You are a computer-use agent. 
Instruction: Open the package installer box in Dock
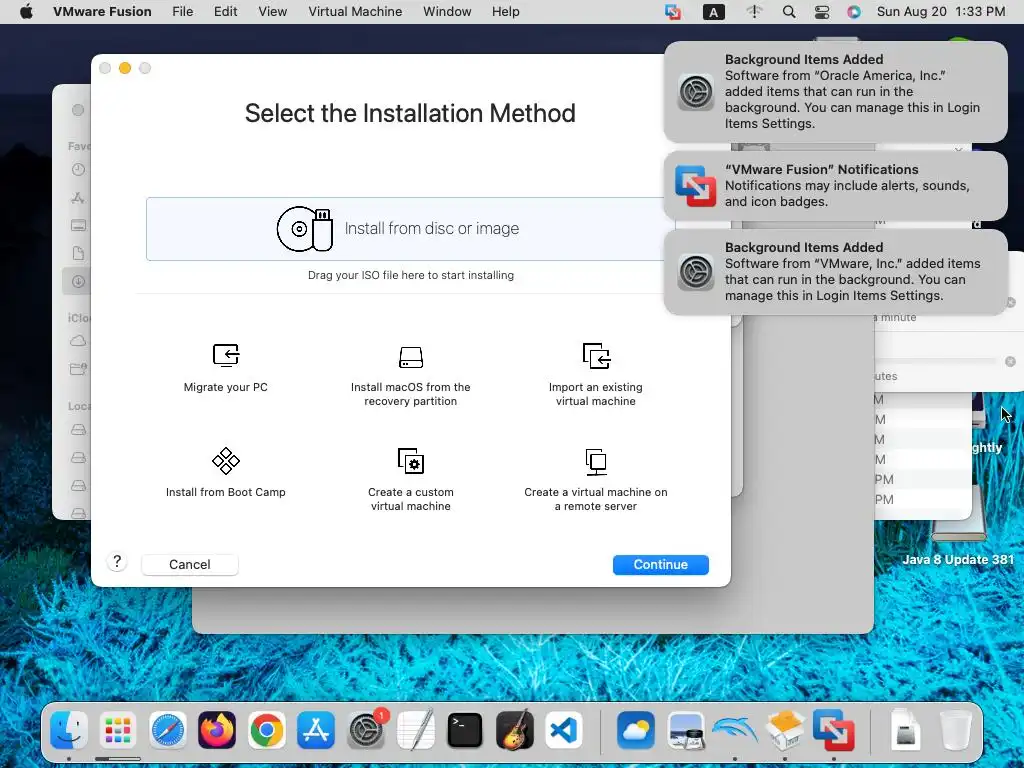tap(784, 729)
